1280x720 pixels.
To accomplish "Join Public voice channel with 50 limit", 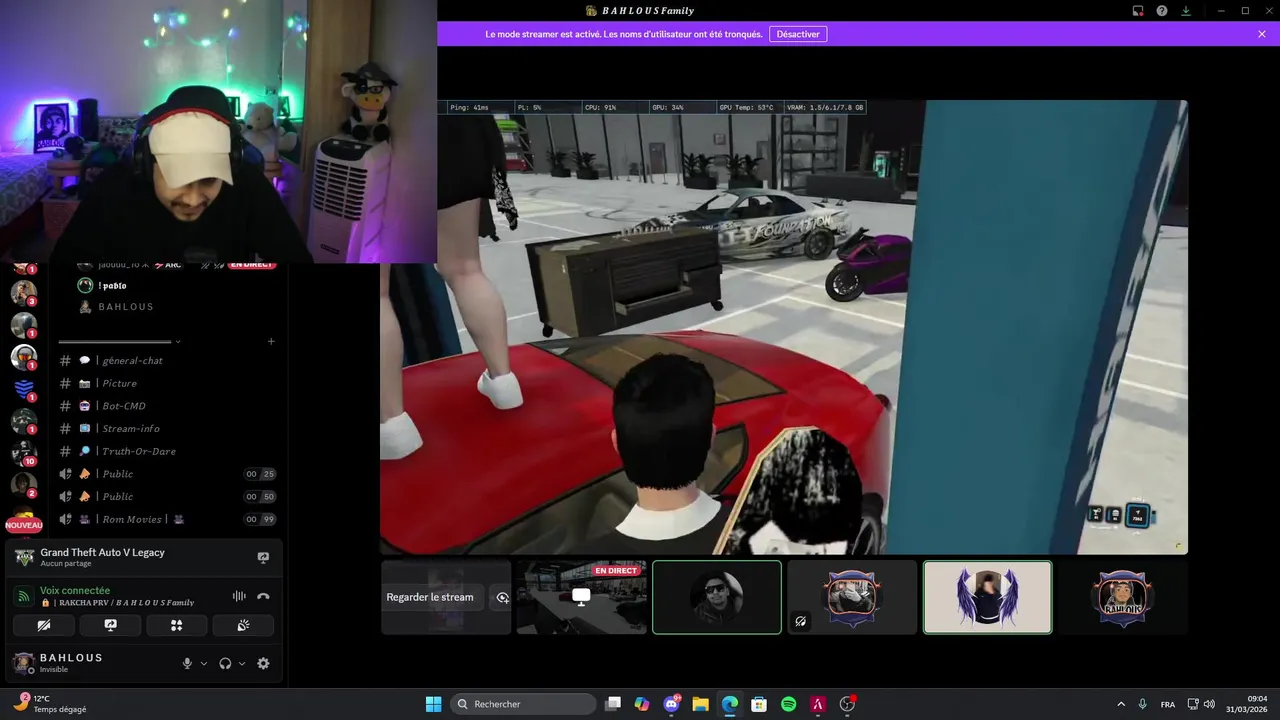I will point(165,496).
